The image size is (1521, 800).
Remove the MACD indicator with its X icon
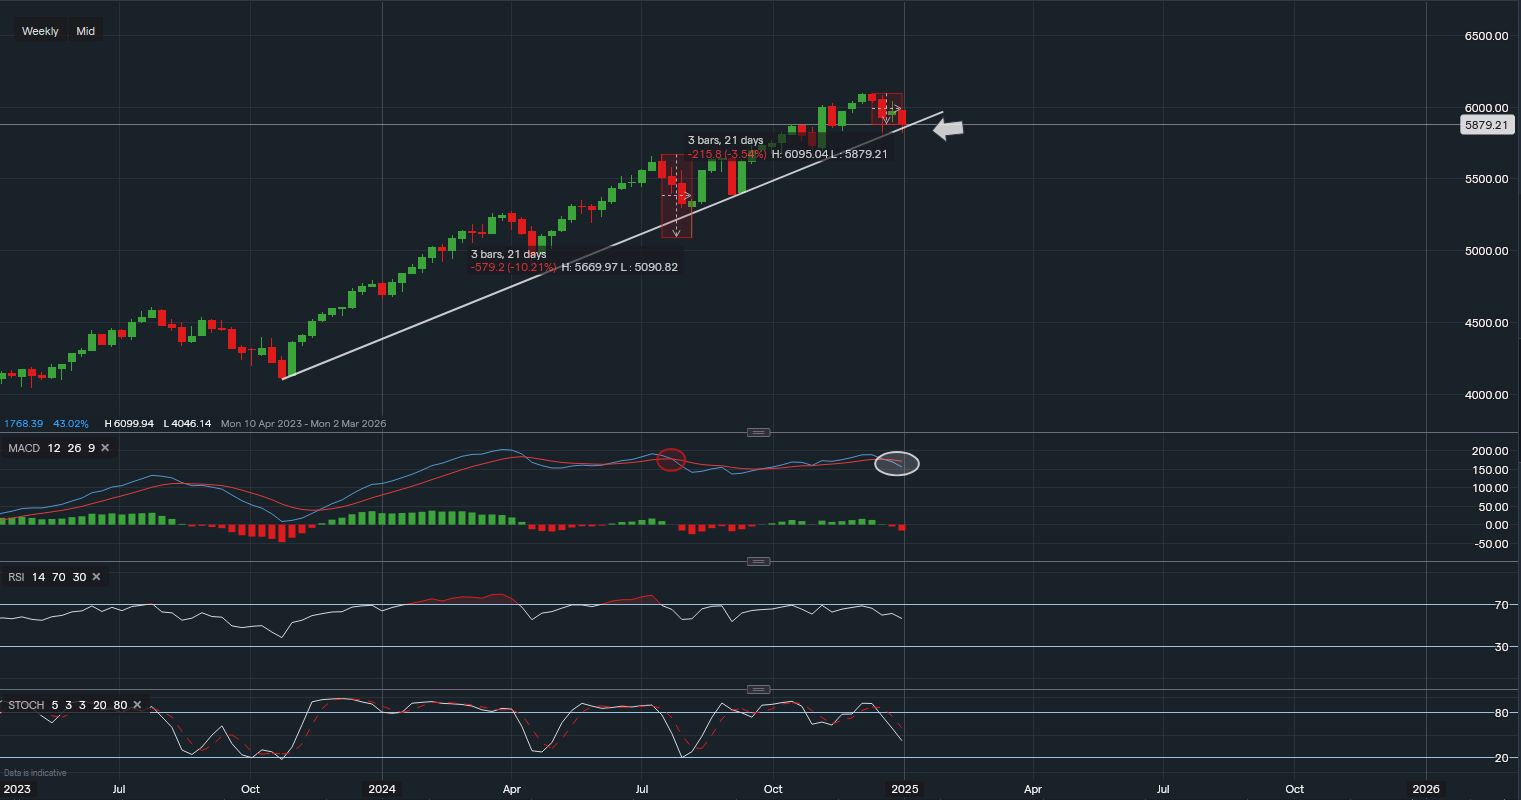[x=105, y=448]
